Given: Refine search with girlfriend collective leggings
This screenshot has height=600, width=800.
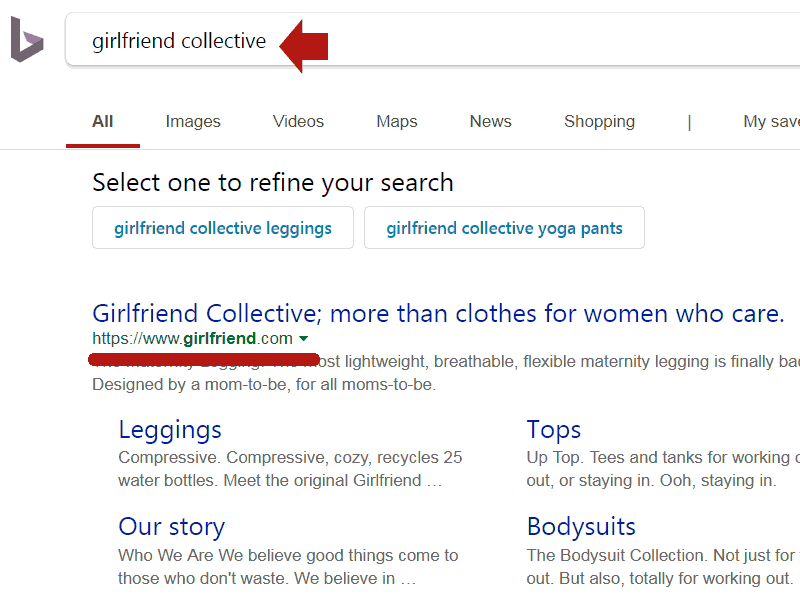Looking at the screenshot, I should tap(222, 227).
